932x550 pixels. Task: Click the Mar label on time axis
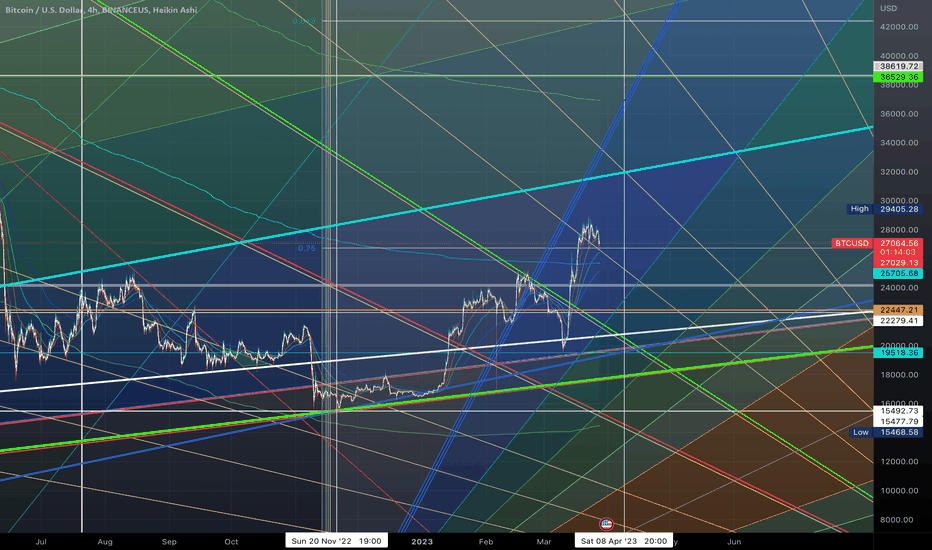pos(544,542)
